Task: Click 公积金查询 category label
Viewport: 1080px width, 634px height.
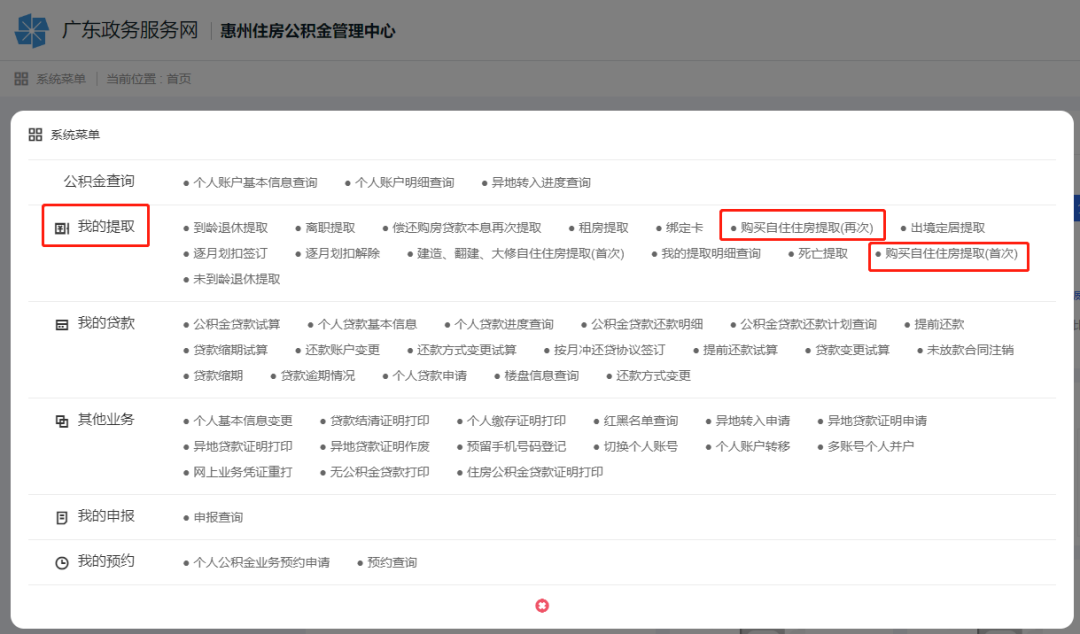Action: point(99,181)
